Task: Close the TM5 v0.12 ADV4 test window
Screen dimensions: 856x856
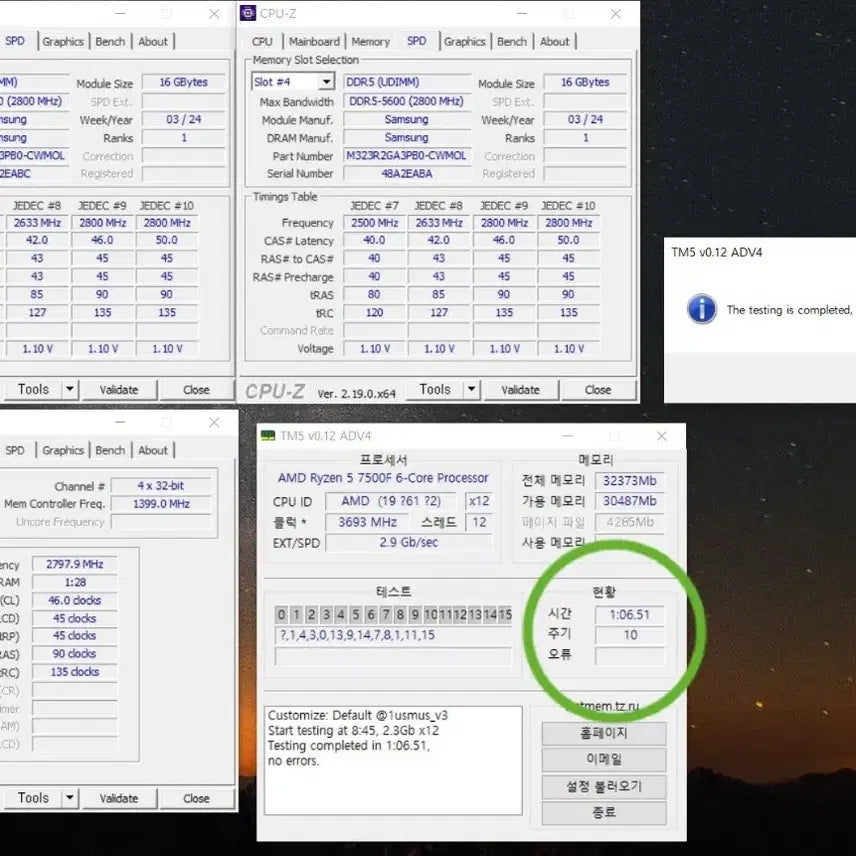Action: click(x=662, y=436)
